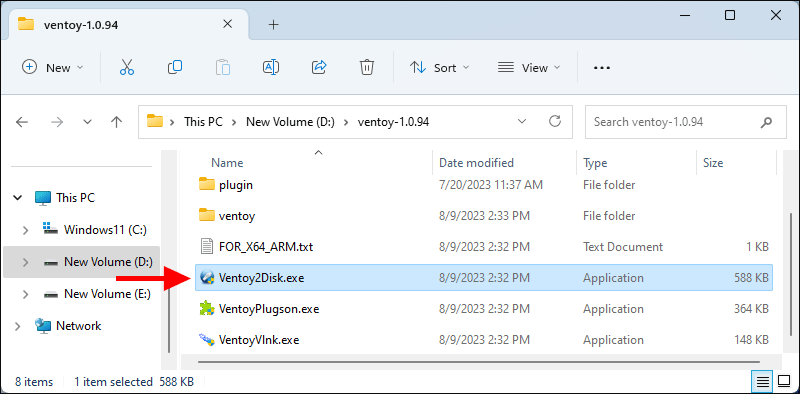
Task: Click the Copy icon in toolbar
Action: [x=175, y=67]
